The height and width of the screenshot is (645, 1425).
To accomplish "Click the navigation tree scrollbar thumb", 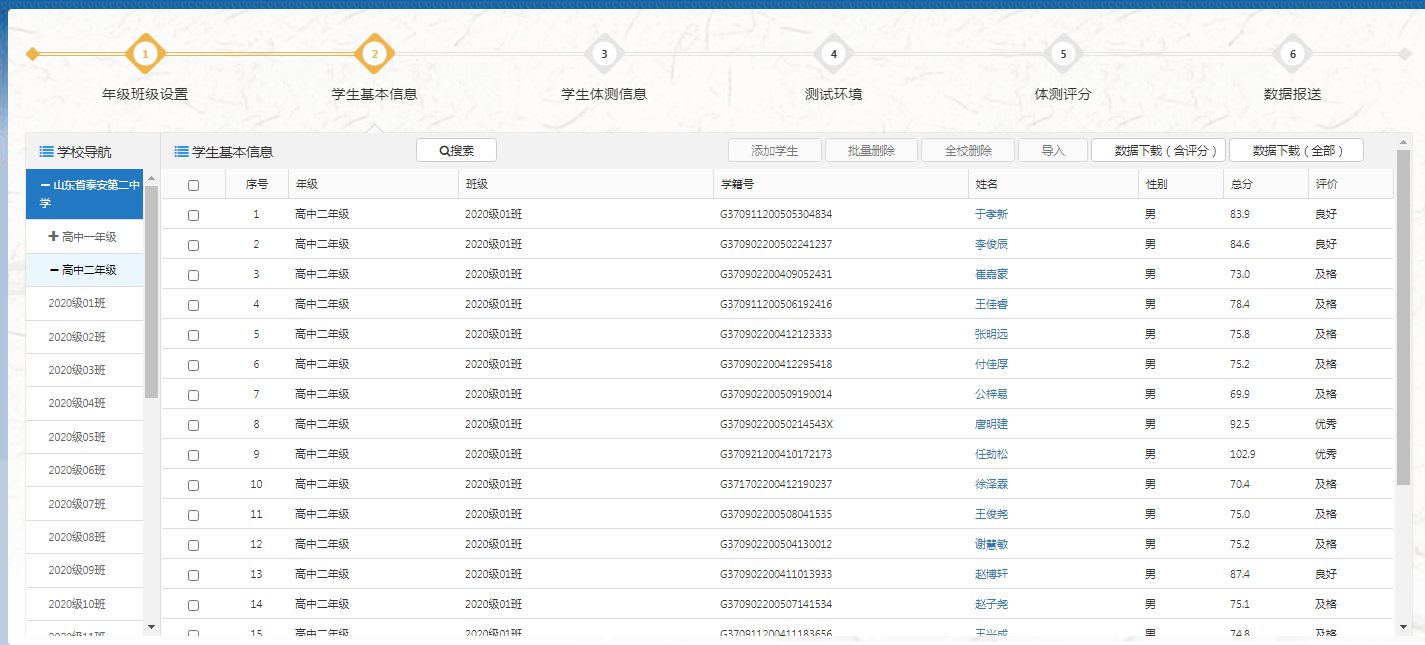I will [151, 292].
